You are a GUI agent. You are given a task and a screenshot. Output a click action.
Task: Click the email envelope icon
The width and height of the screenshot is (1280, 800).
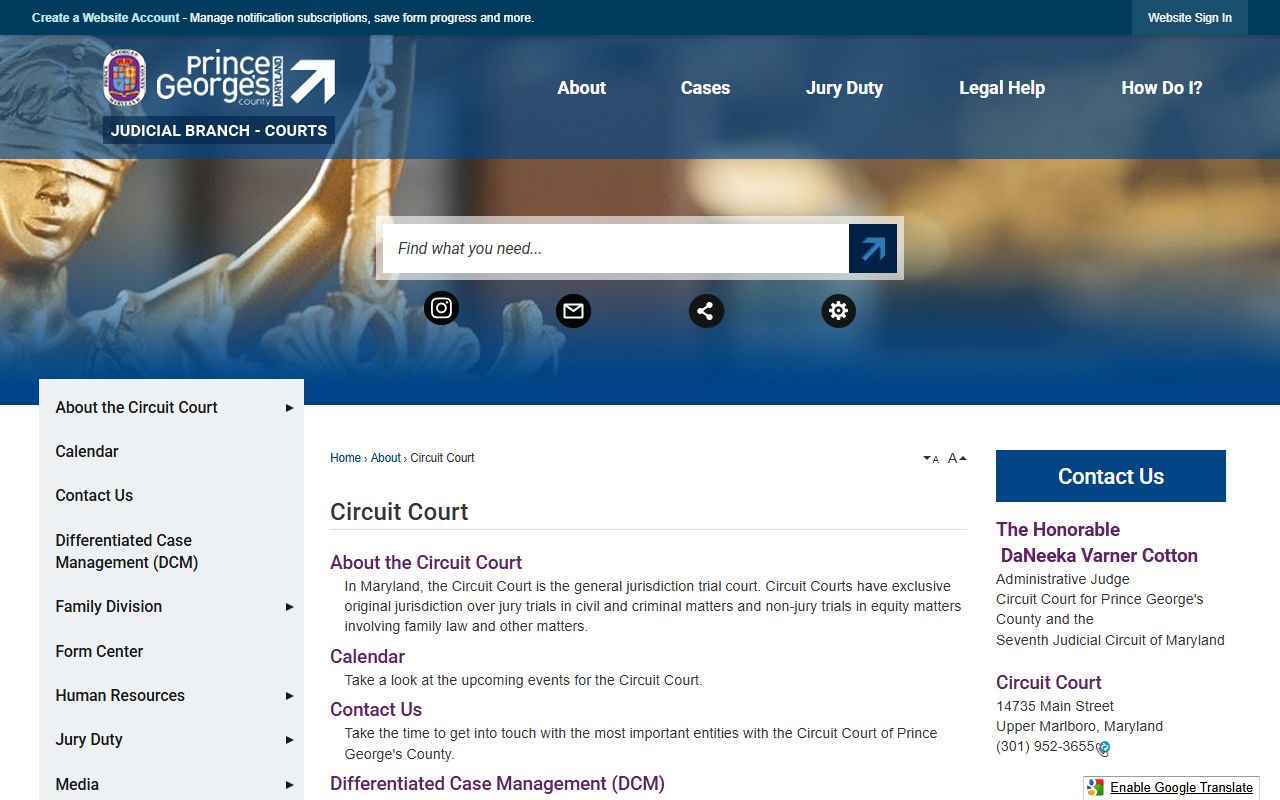pos(573,311)
